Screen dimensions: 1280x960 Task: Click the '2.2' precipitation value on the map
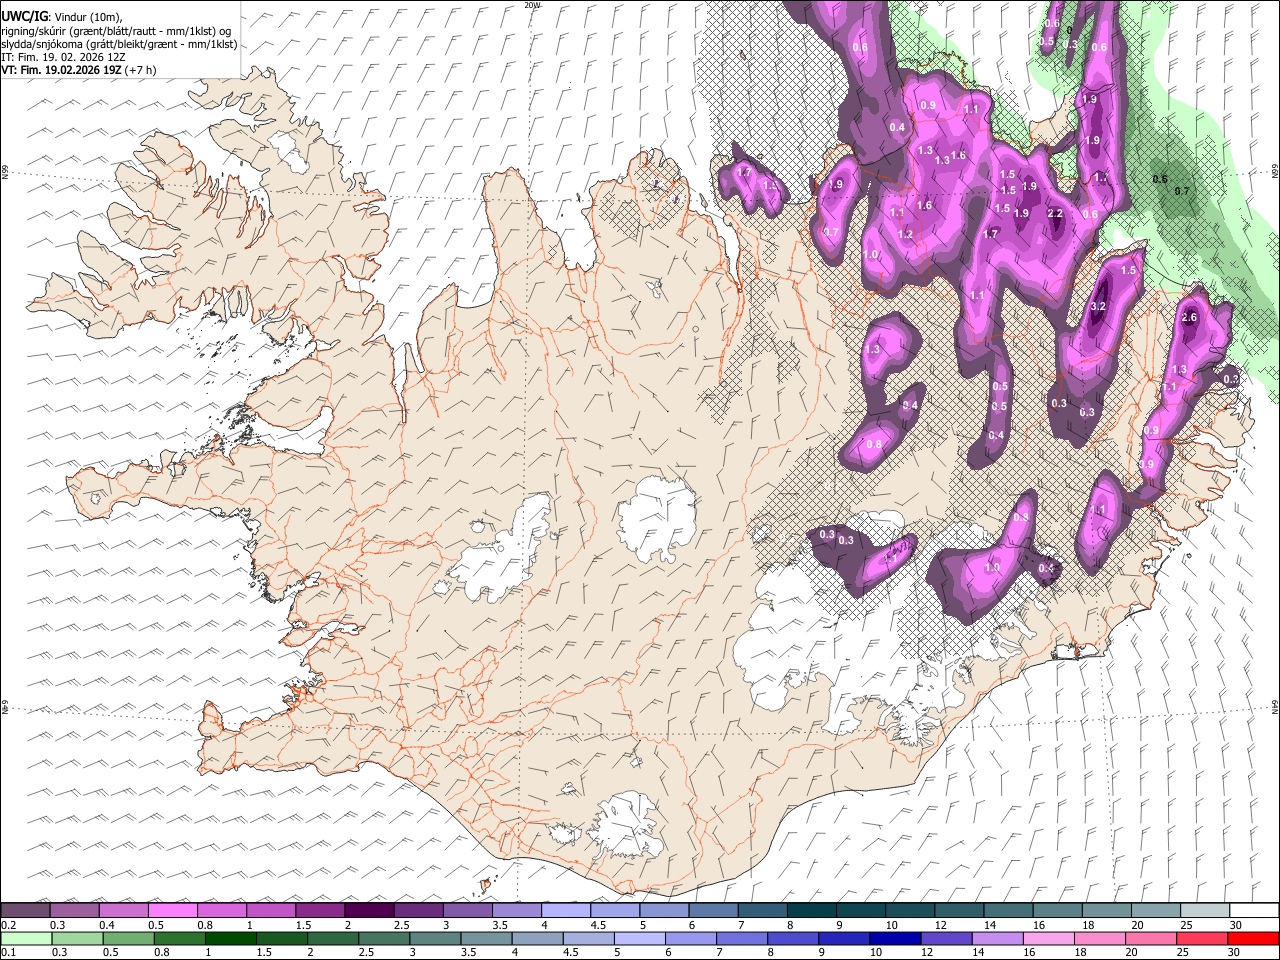point(1055,213)
